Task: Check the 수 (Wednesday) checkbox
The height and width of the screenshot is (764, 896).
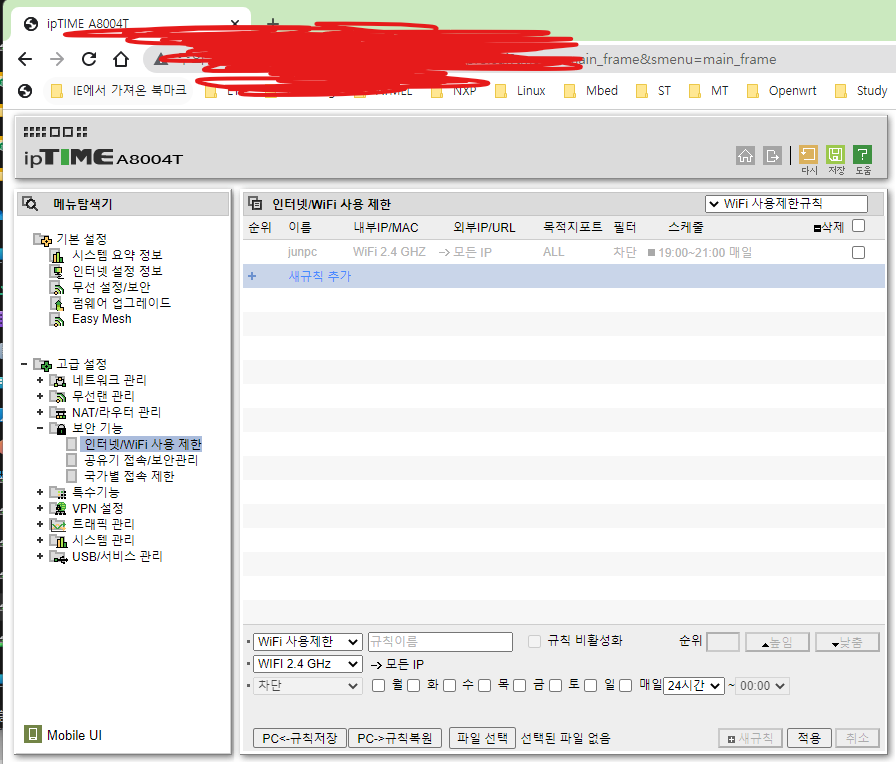Action: [450, 685]
